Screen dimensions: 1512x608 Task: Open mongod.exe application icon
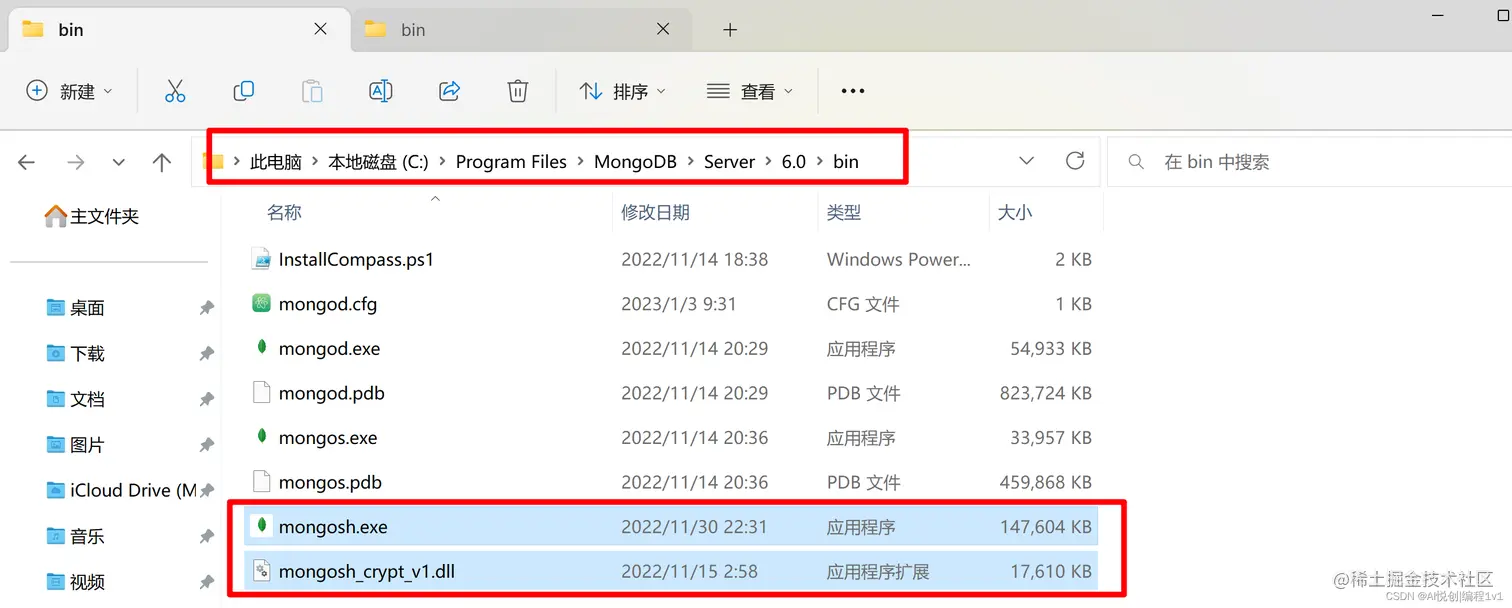tap(261, 348)
